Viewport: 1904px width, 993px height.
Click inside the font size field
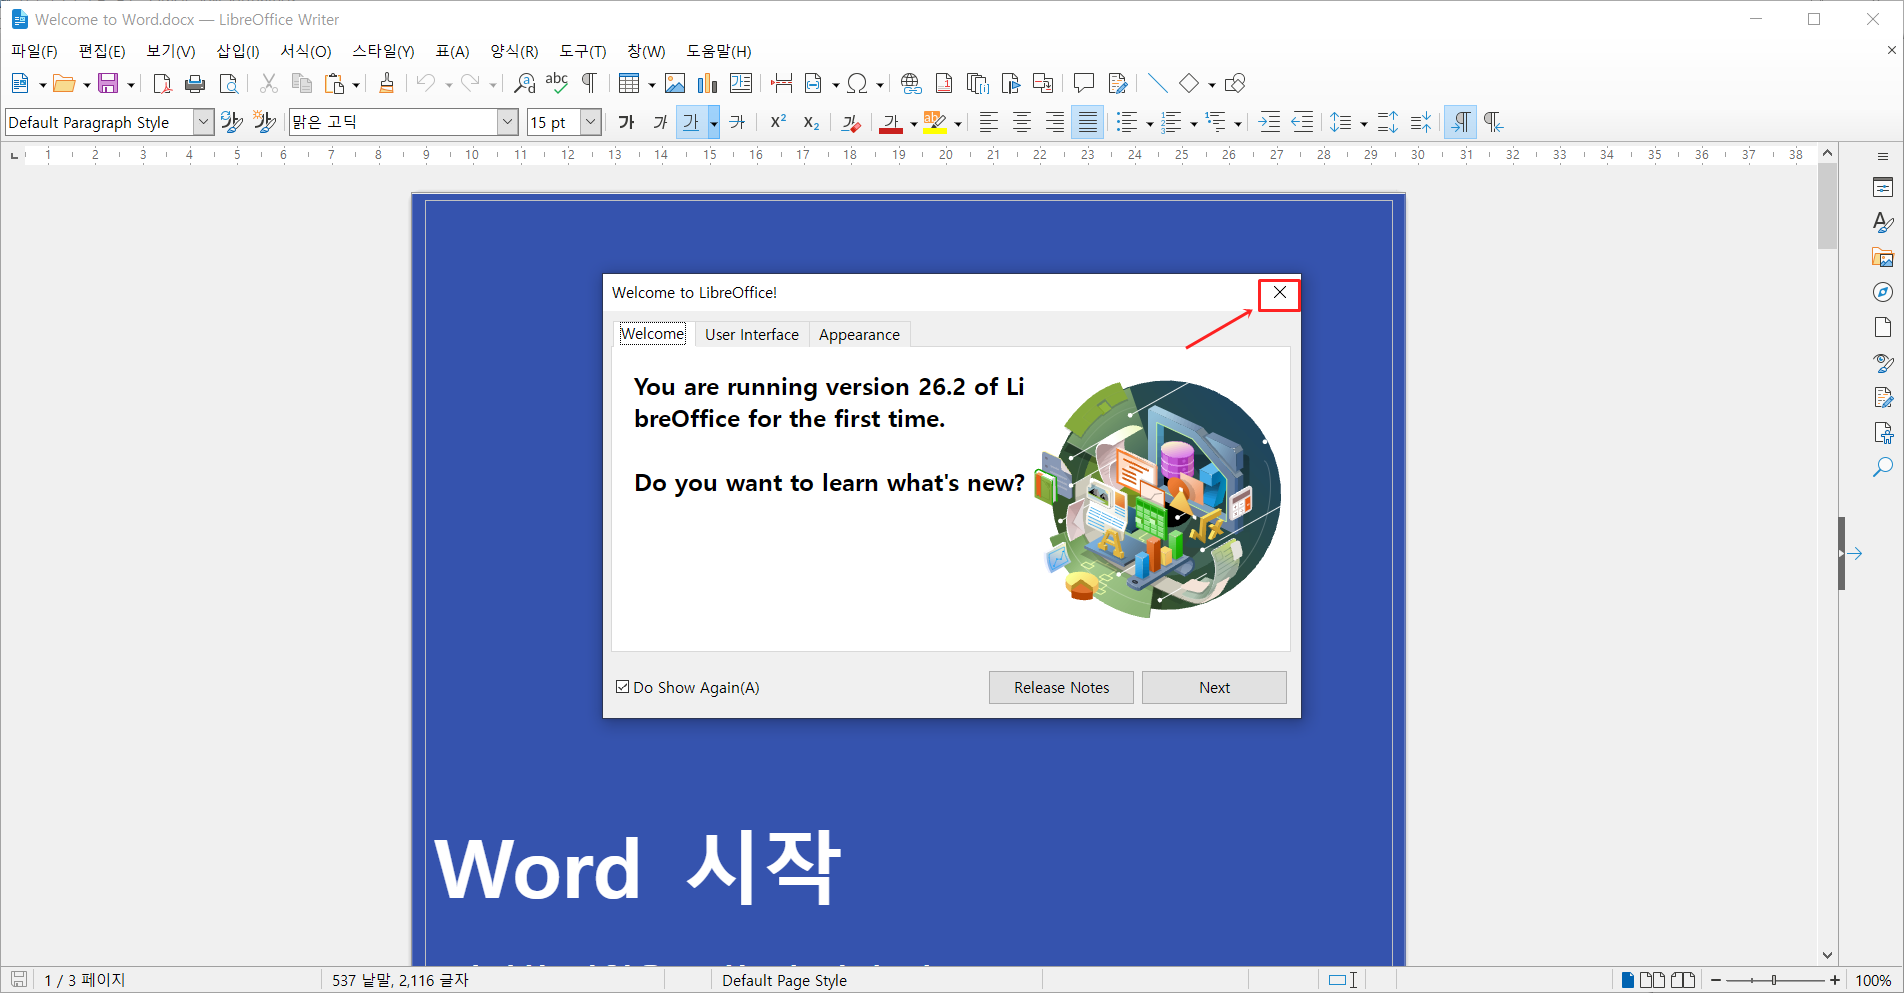click(553, 122)
